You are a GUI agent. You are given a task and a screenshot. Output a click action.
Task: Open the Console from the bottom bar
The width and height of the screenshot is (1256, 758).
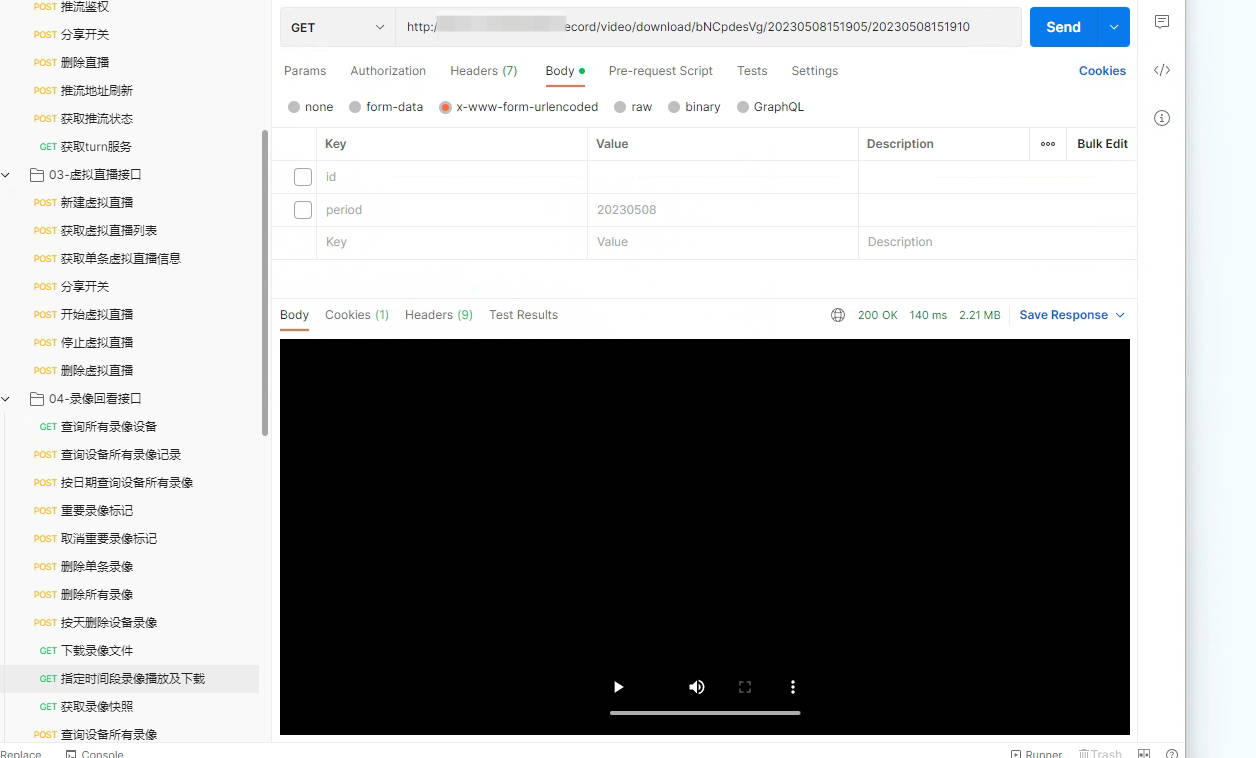click(x=95, y=754)
